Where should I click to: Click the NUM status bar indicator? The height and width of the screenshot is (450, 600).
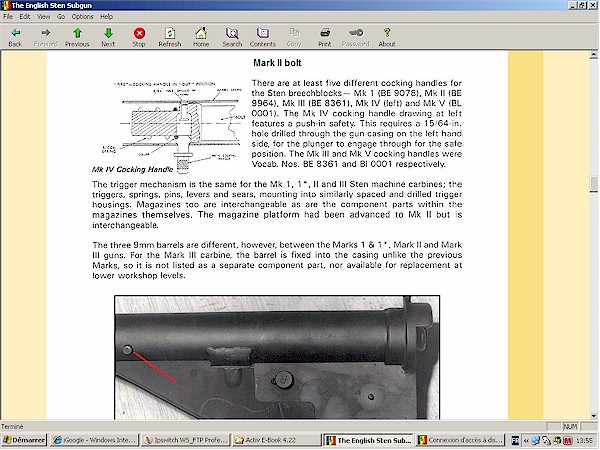coord(570,426)
